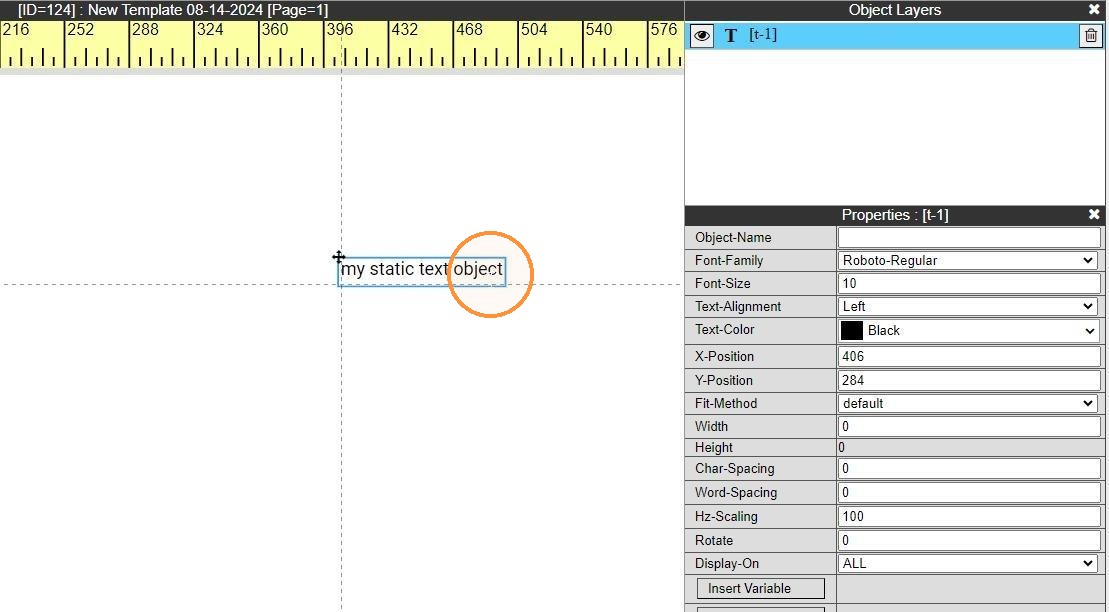Click the Object Layers panel header
The height and width of the screenshot is (612, 1109).
tap(895, 10)
